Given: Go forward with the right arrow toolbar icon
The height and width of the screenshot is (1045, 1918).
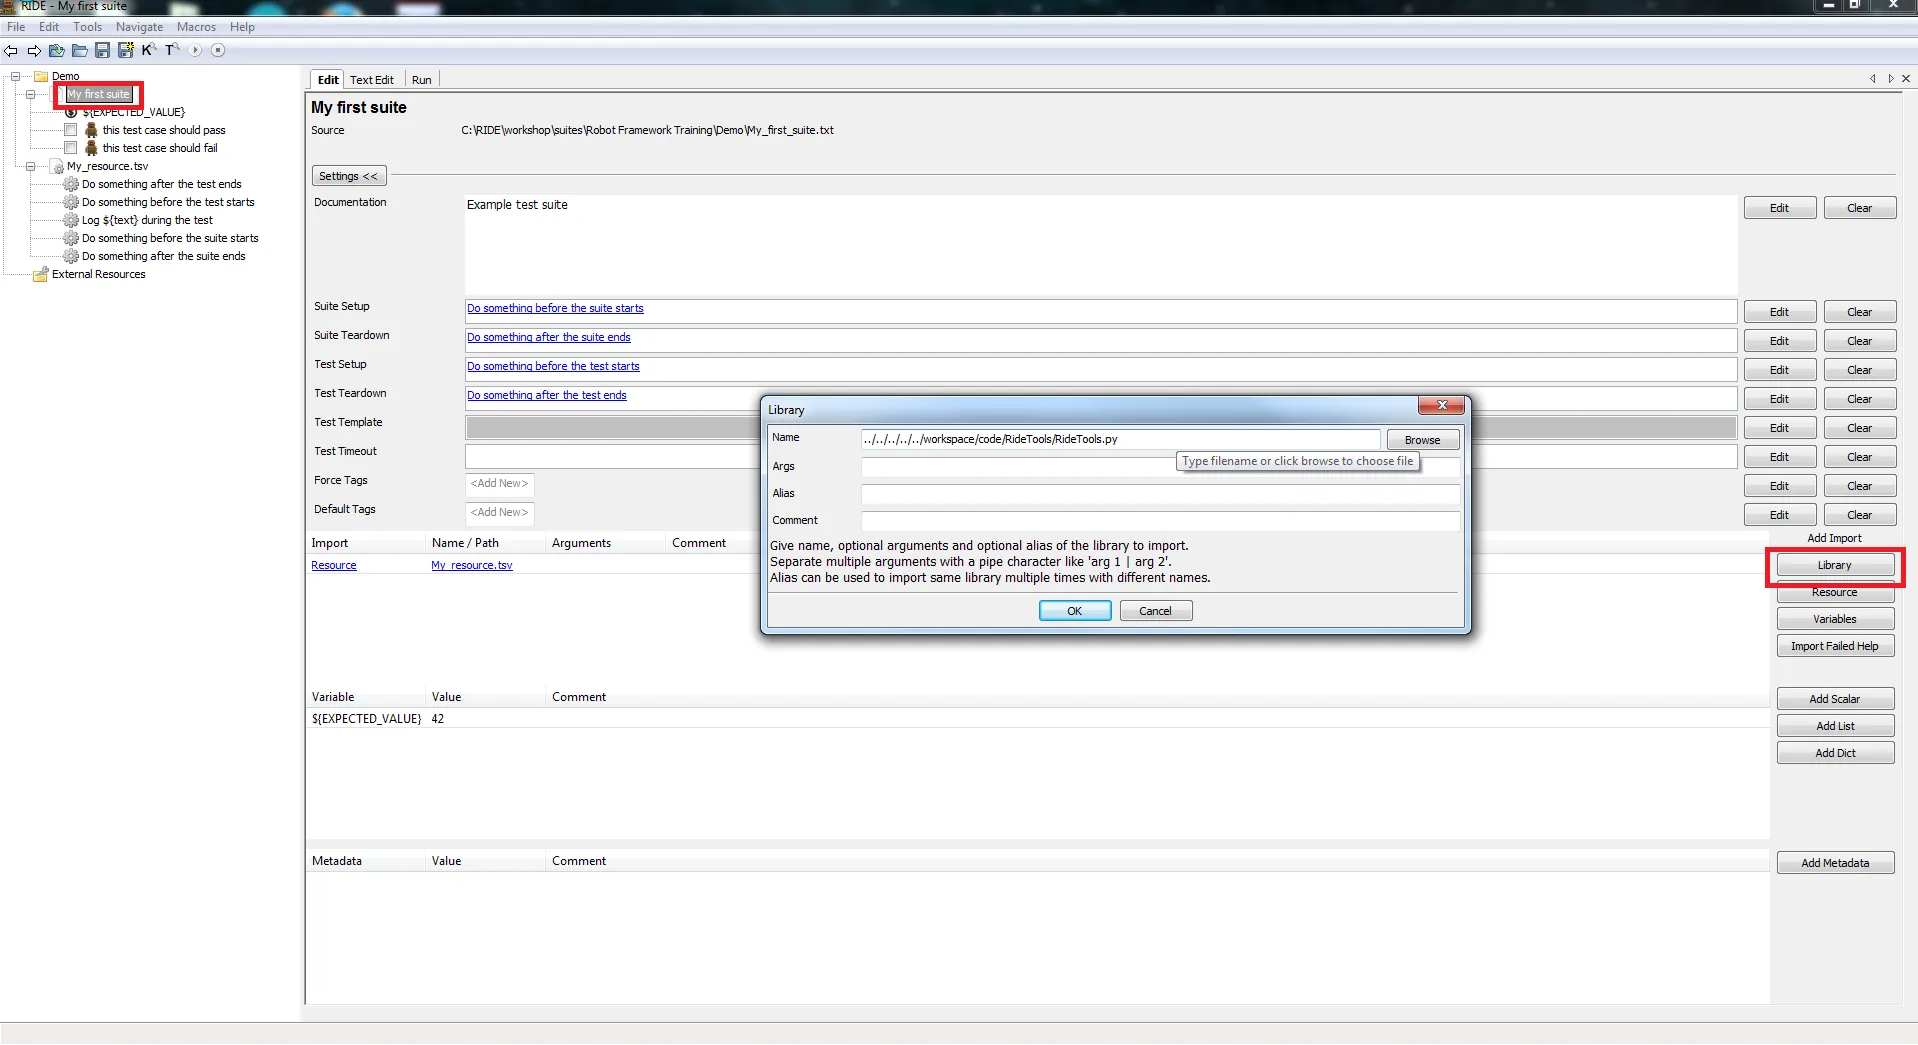Looking at the screenshot, I should click(x=34, y=50).
